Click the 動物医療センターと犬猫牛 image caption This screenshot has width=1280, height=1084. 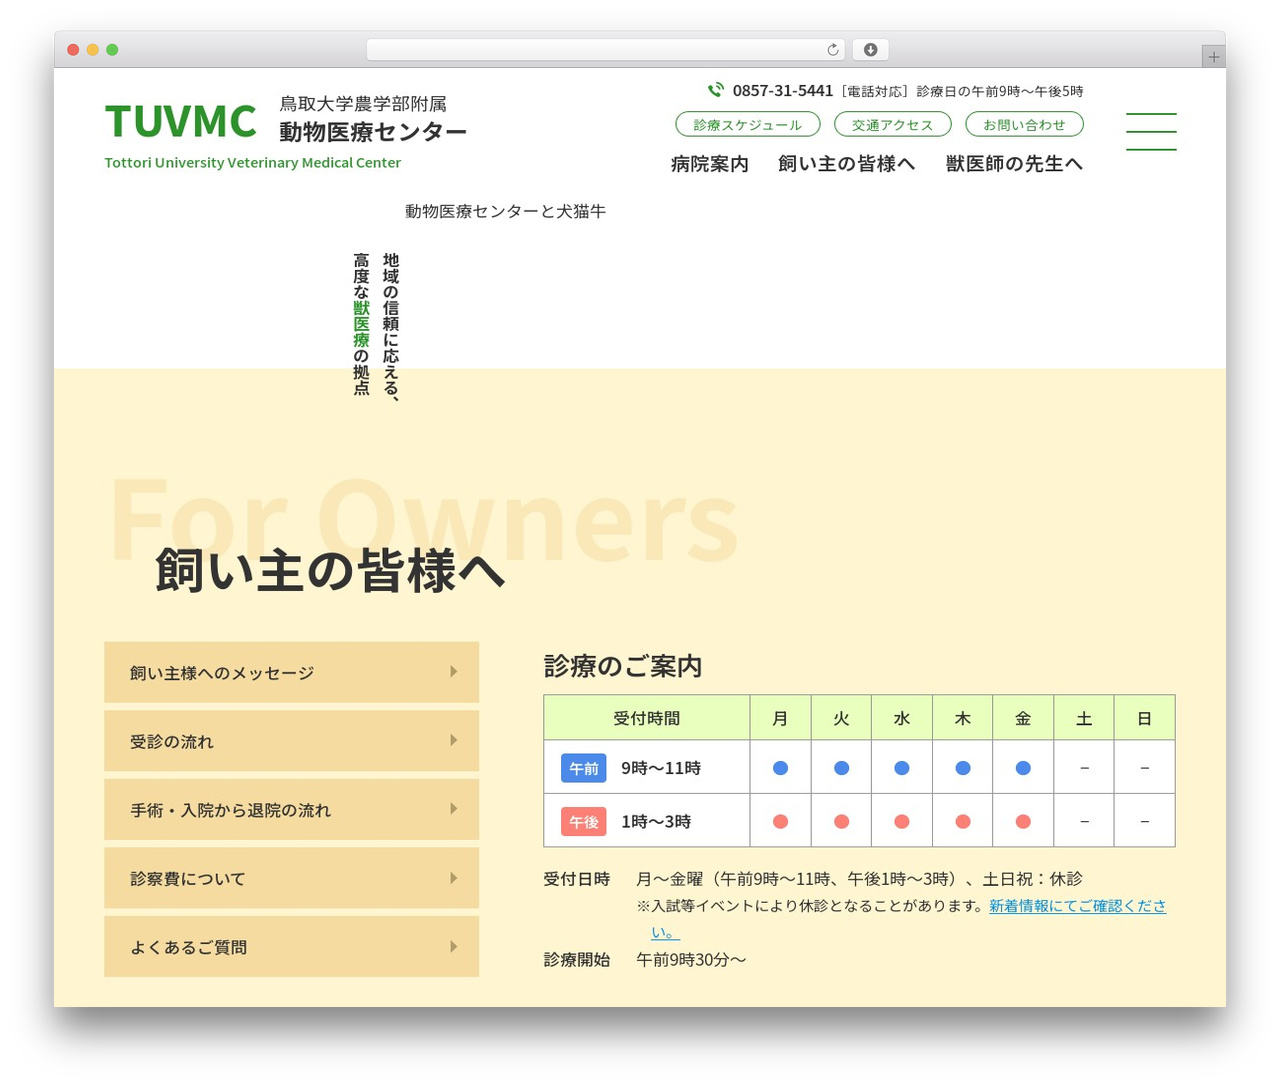point(505,211)
